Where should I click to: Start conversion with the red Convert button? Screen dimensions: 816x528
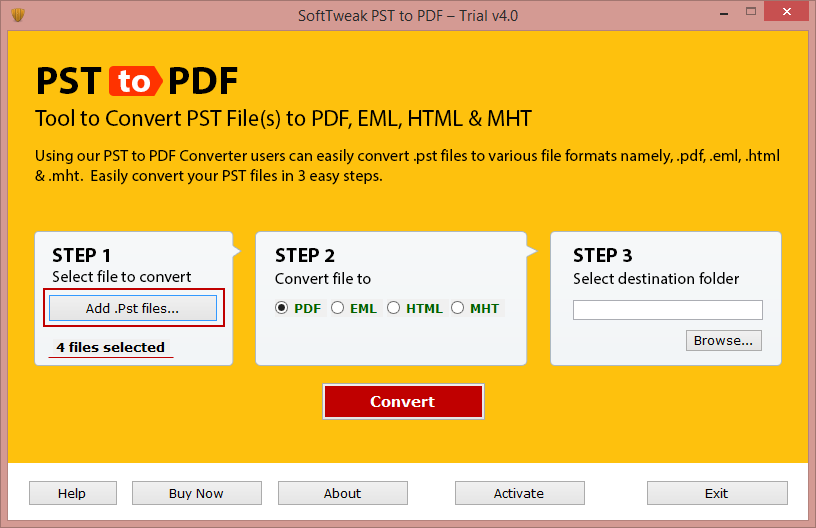tap(402, 401)
